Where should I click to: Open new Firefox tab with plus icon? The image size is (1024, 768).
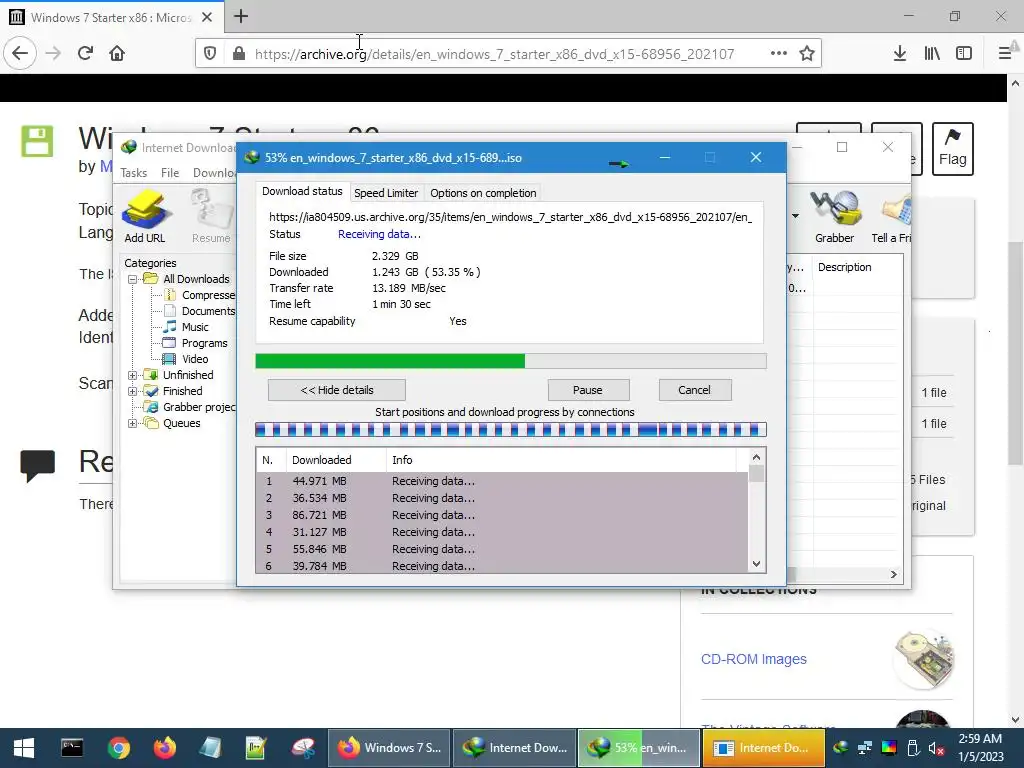pos(241,16)
